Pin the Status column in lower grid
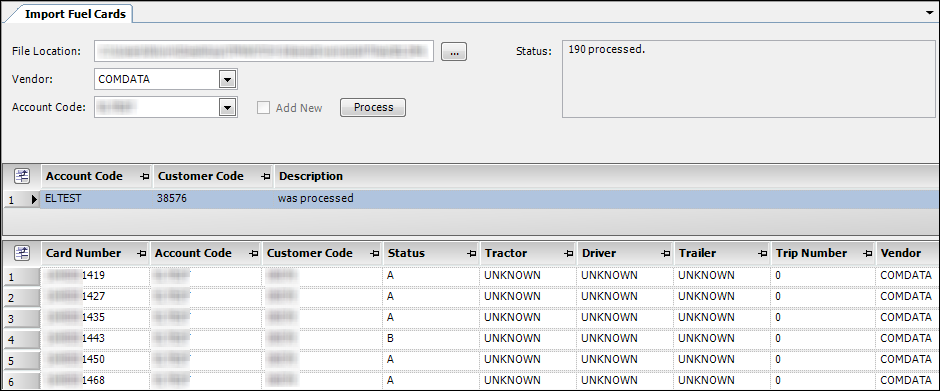This screenshot has height=391, width=940. click(472, 254)
